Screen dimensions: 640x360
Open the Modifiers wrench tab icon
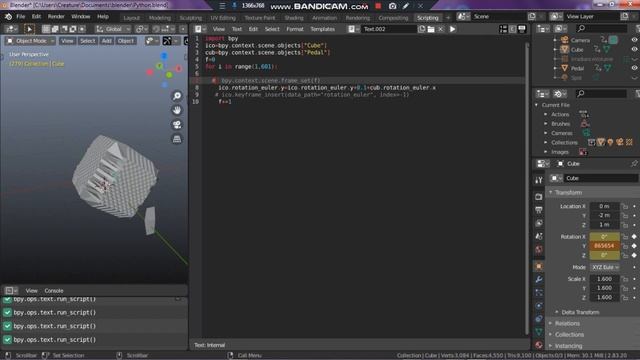539,280
